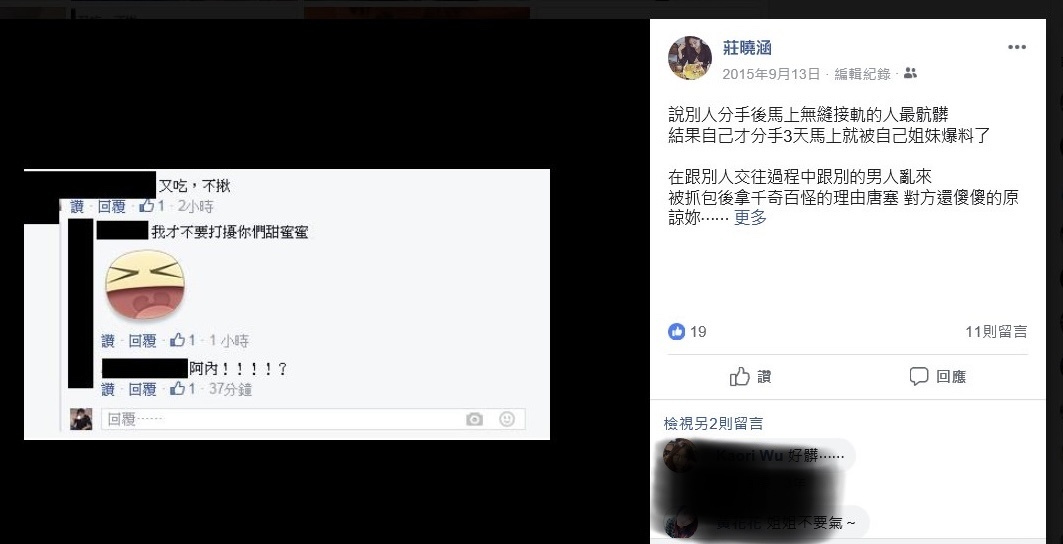This screenshot has height=544, width=1063.
Task: Open 莊曉涵's profile picture
Action: [x=689, y=58]
